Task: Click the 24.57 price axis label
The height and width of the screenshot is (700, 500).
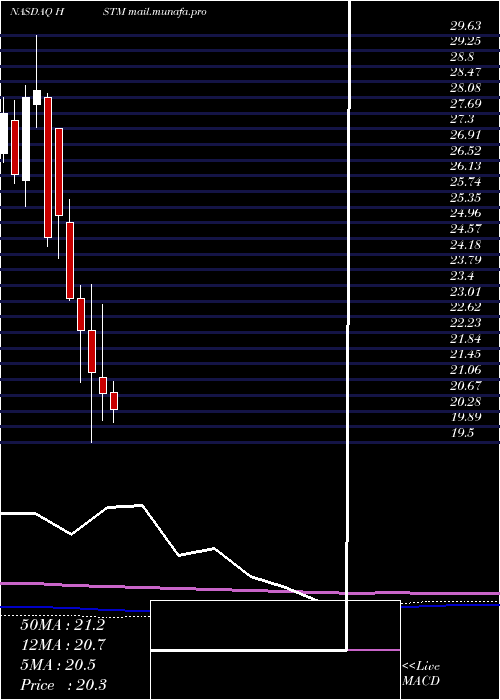Action: [465, 229]
